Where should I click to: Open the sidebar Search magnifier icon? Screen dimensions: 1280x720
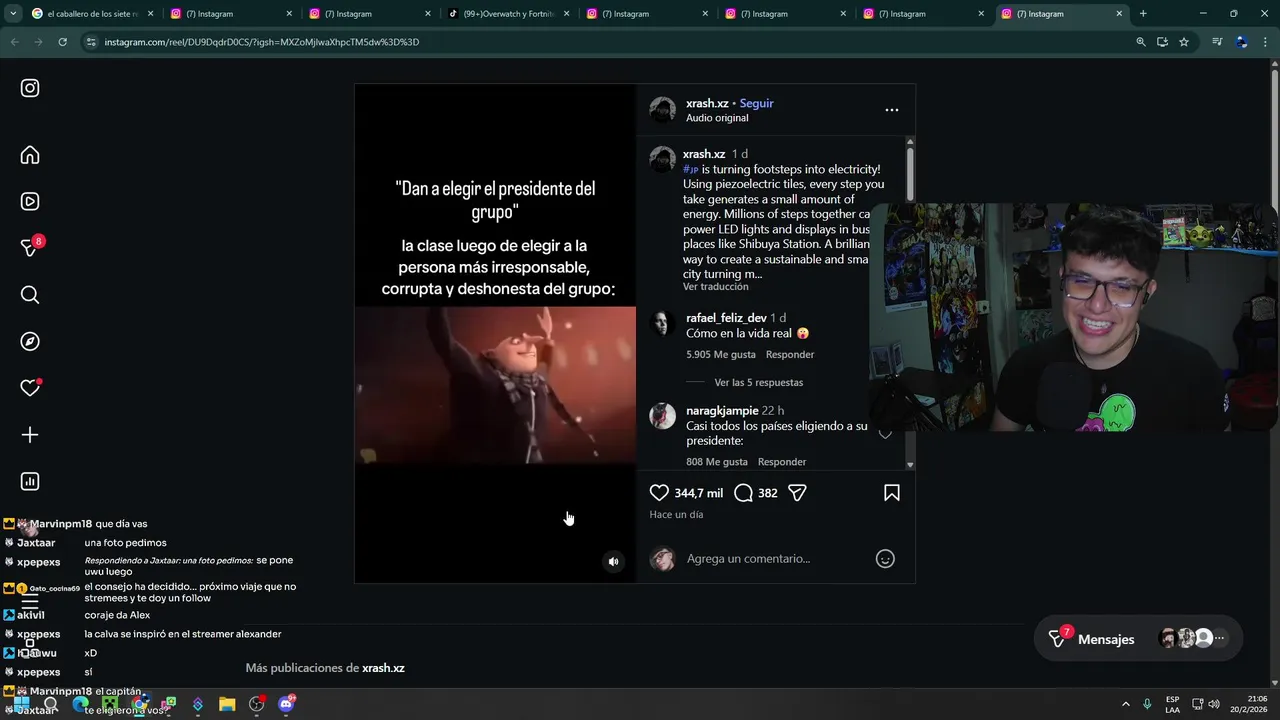click(x=30, y=295)
